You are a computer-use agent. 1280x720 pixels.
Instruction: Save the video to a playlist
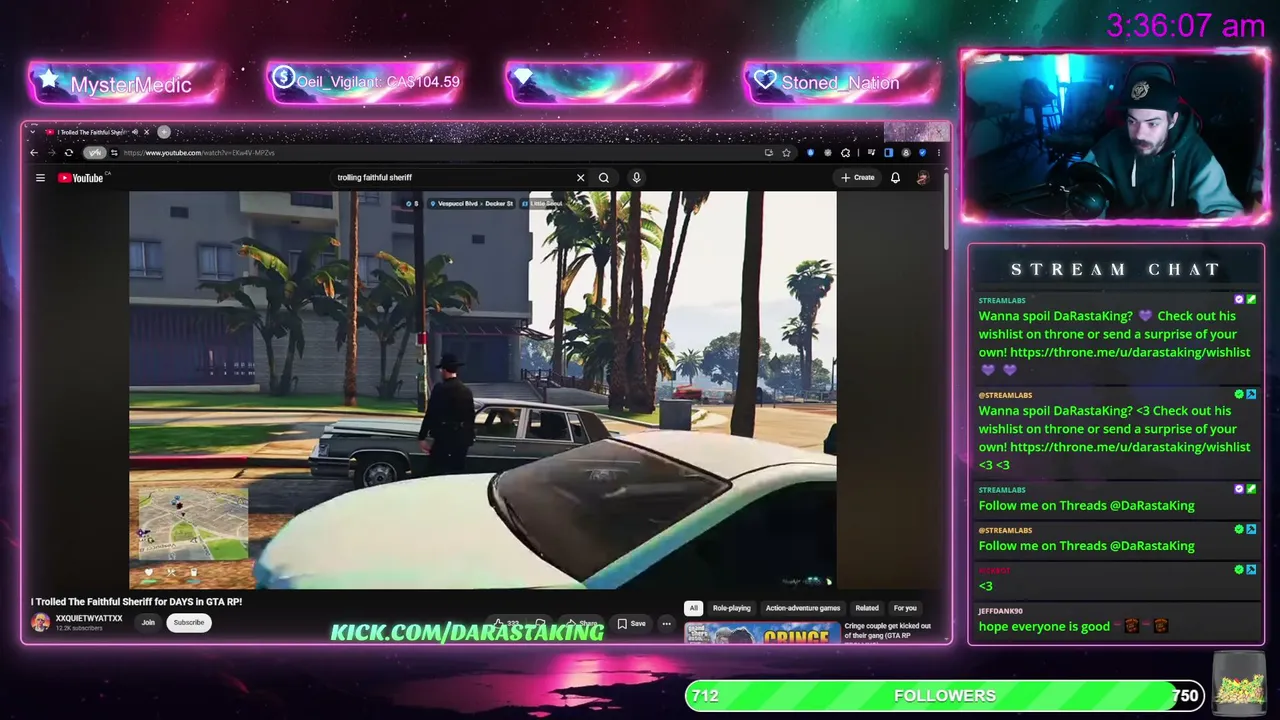pyautogui.click(x=631, y=624)
